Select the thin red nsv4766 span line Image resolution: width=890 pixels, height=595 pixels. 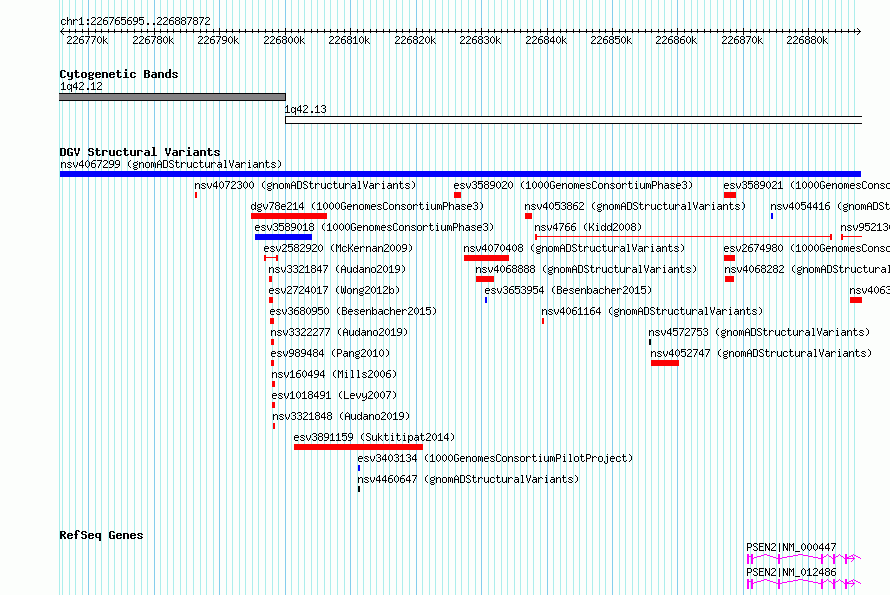pyautogui.click(x=683, y=237)
